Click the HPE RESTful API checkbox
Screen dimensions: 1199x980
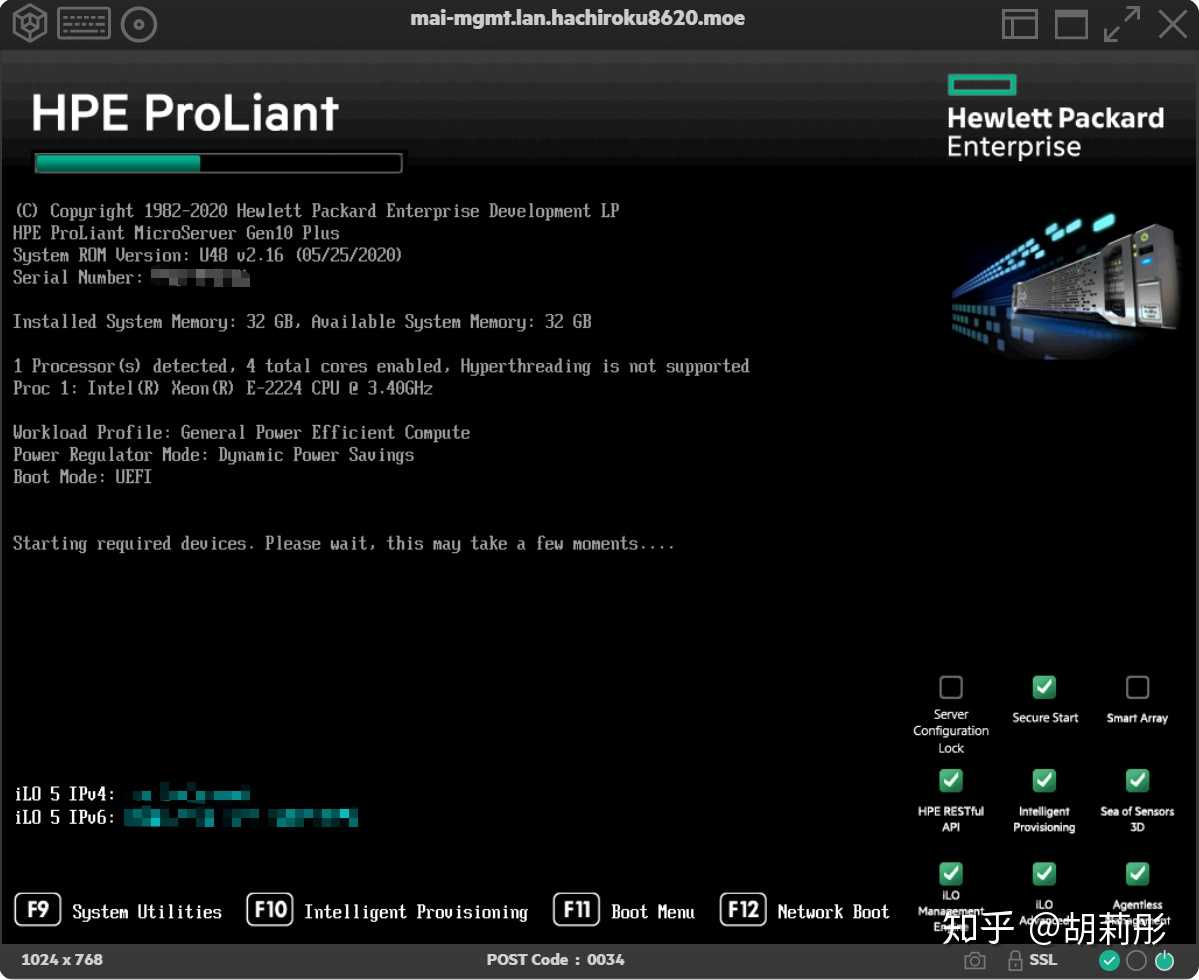(x=950, y=780)
